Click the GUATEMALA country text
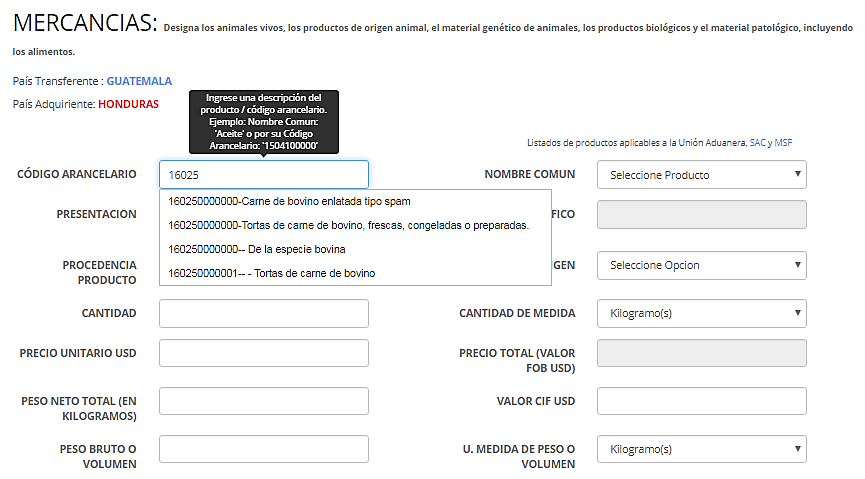 click(x=139, y=81)
